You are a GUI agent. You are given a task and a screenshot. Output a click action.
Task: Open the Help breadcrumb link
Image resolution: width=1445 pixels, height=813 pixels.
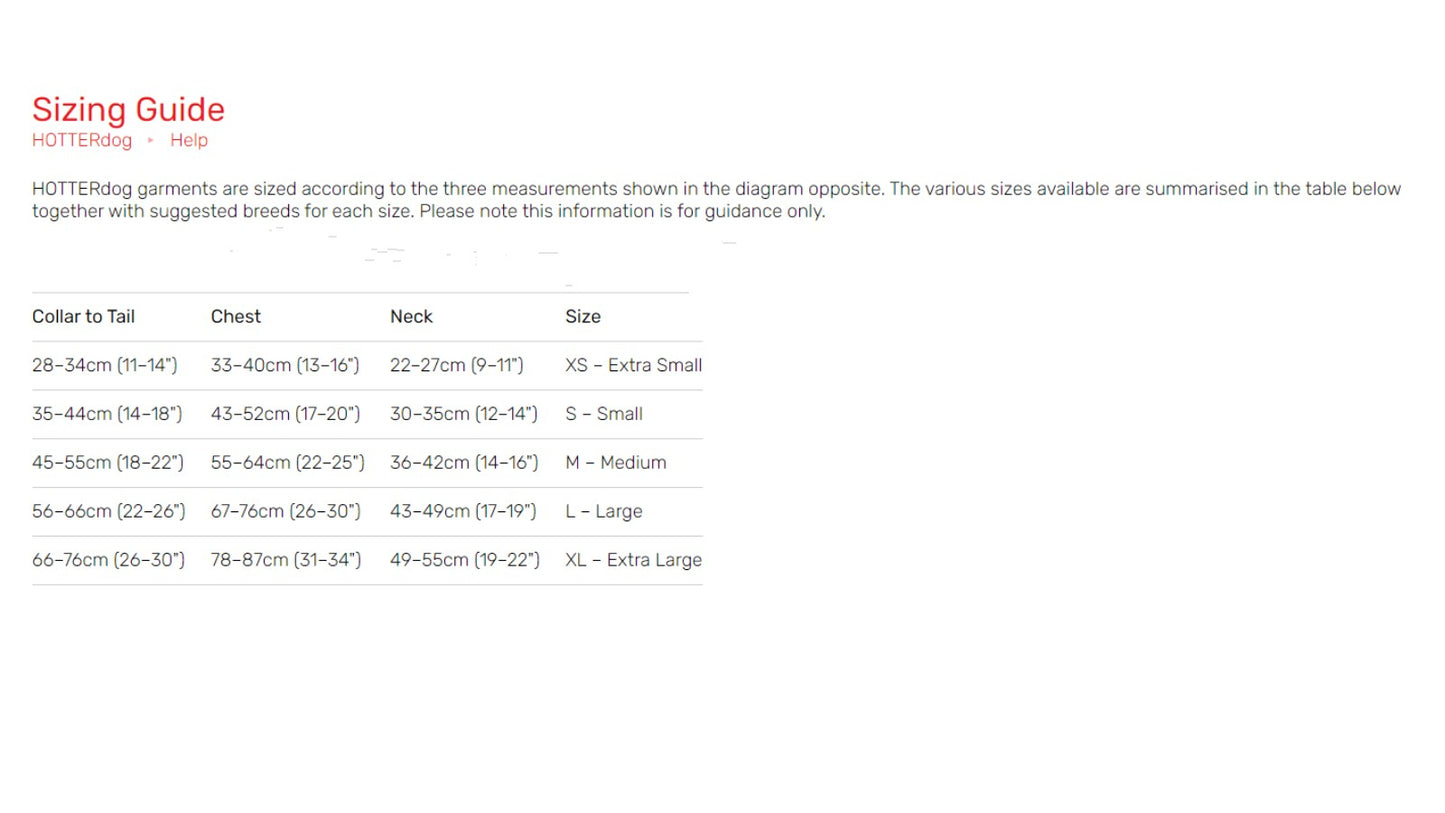(189, 140)
